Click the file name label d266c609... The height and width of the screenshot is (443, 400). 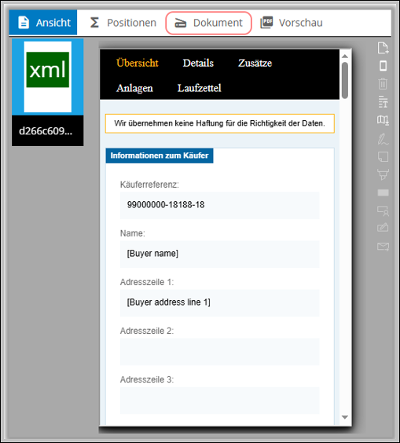(46, 131)
